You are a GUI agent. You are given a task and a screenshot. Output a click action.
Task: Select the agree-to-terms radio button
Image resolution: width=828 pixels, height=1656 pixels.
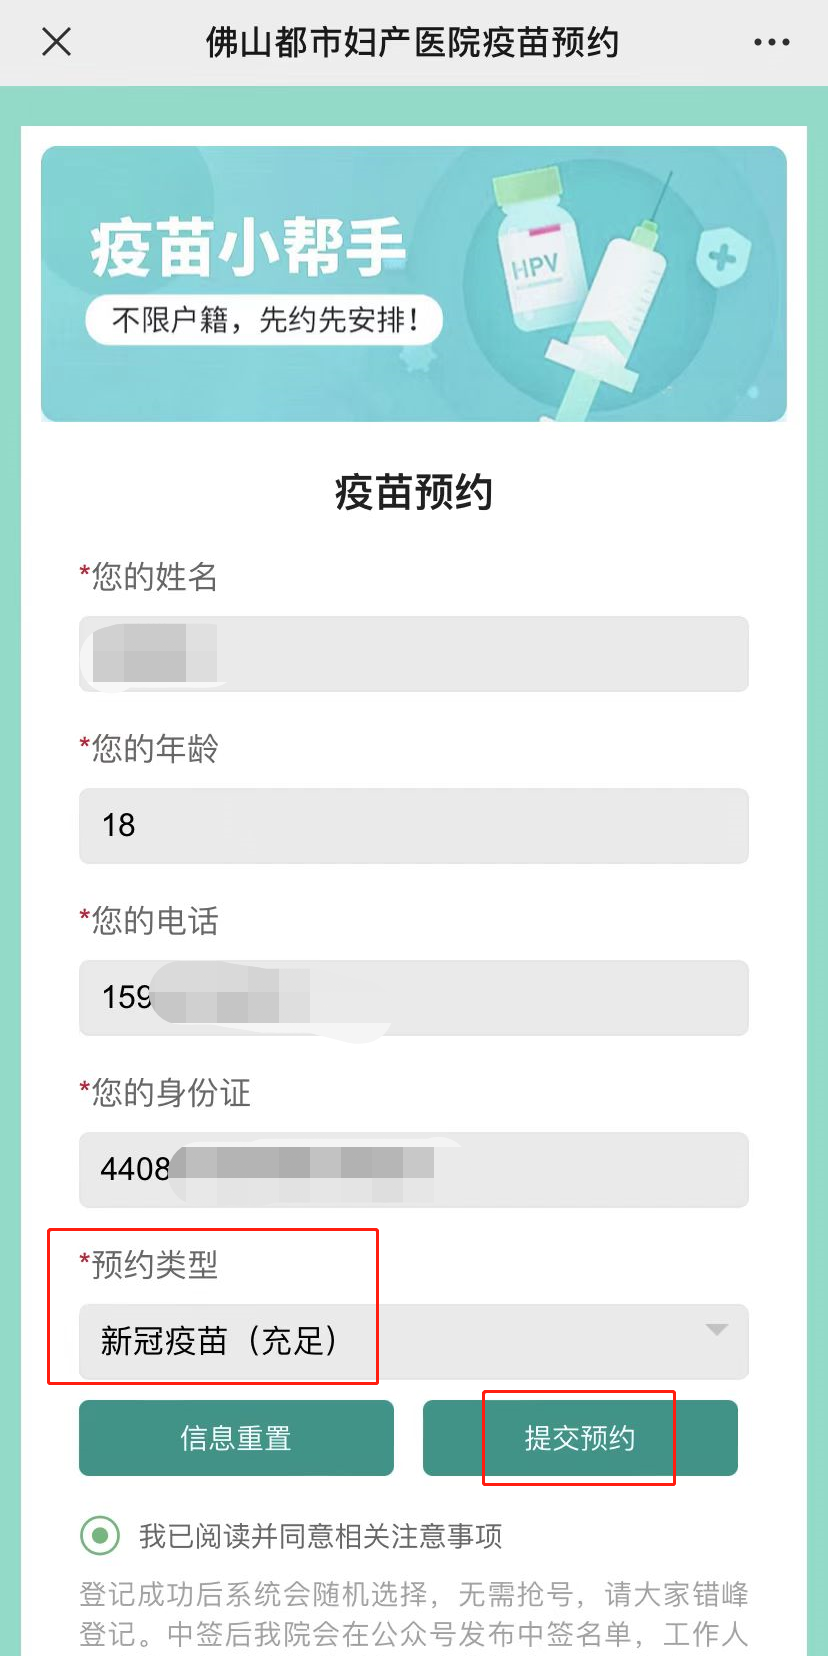click(100, 1535)
